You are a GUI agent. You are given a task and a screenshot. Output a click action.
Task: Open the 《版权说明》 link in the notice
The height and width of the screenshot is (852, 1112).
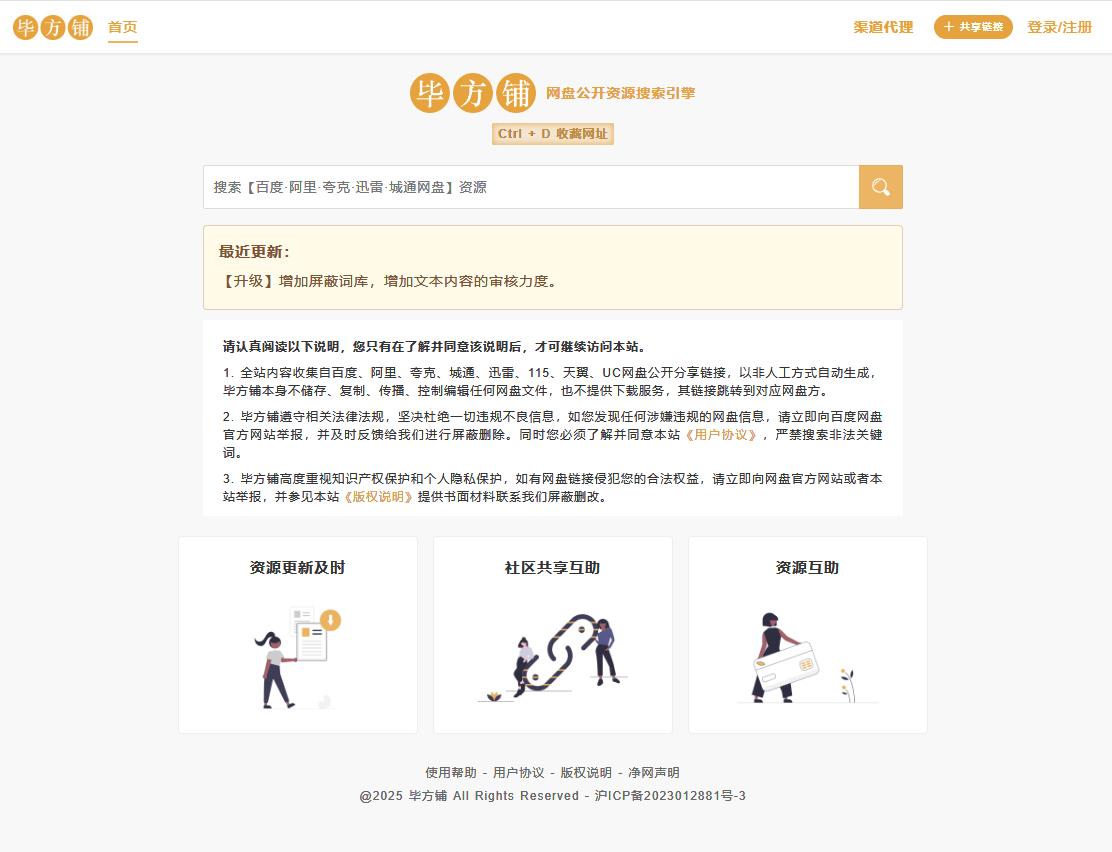coord(378,496)
